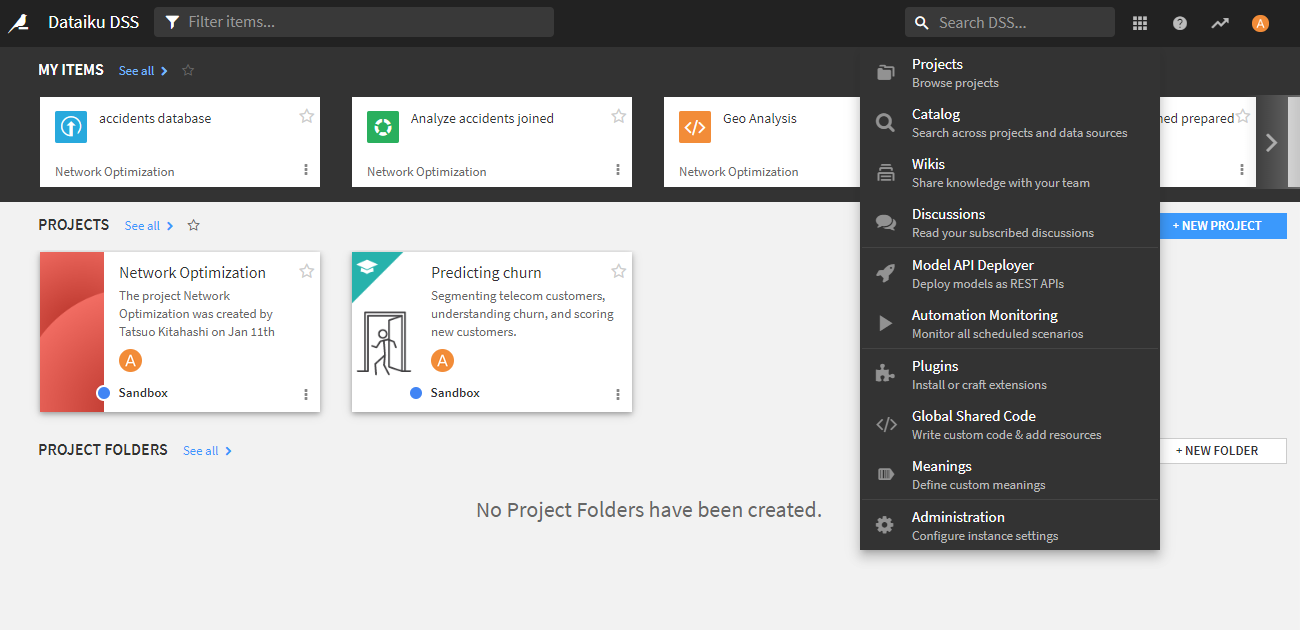Image resolution: width=1300 pixels, height=630 pixels.
Task: Click the avatar on Predicting churn card
Action: coord(442,360)
